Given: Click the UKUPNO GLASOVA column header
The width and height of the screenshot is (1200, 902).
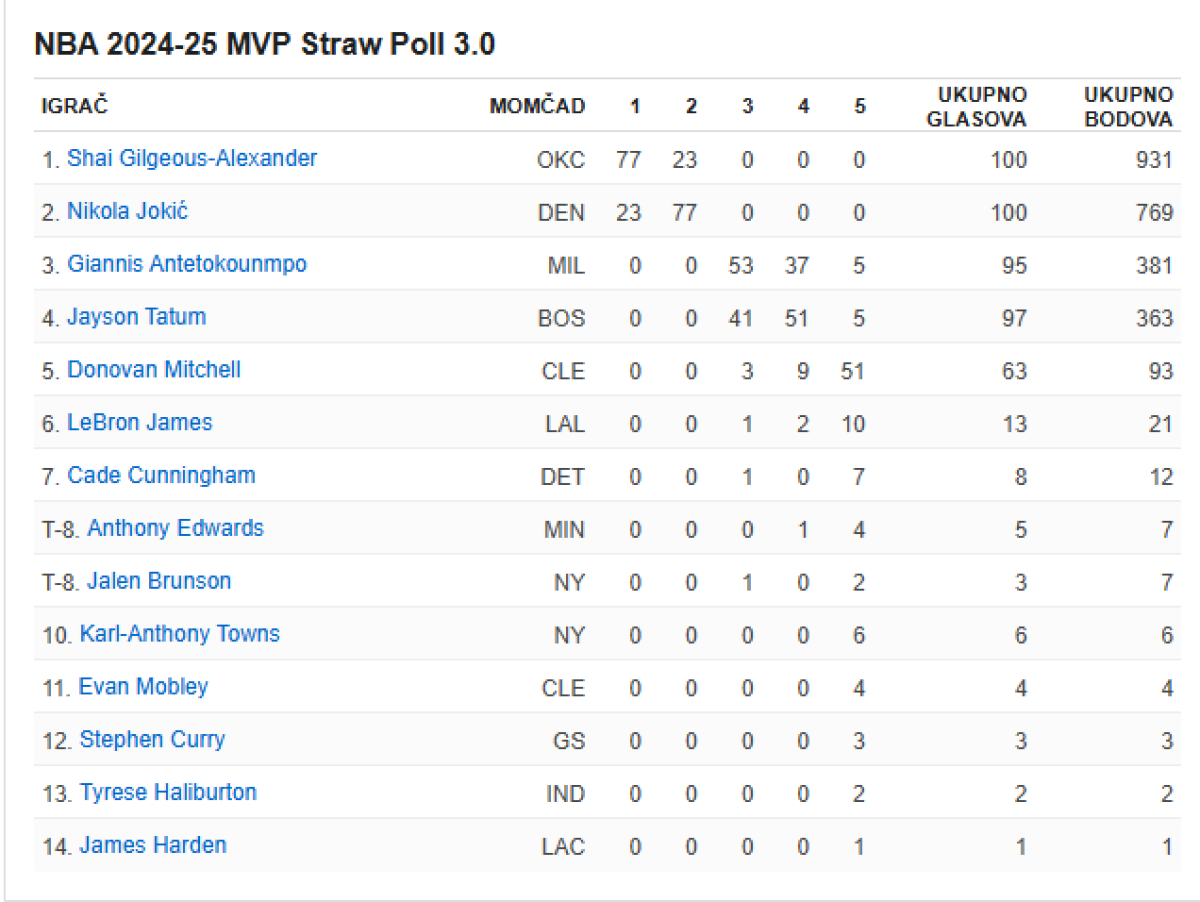Looking at the screenshot, I should click(976, 106).
